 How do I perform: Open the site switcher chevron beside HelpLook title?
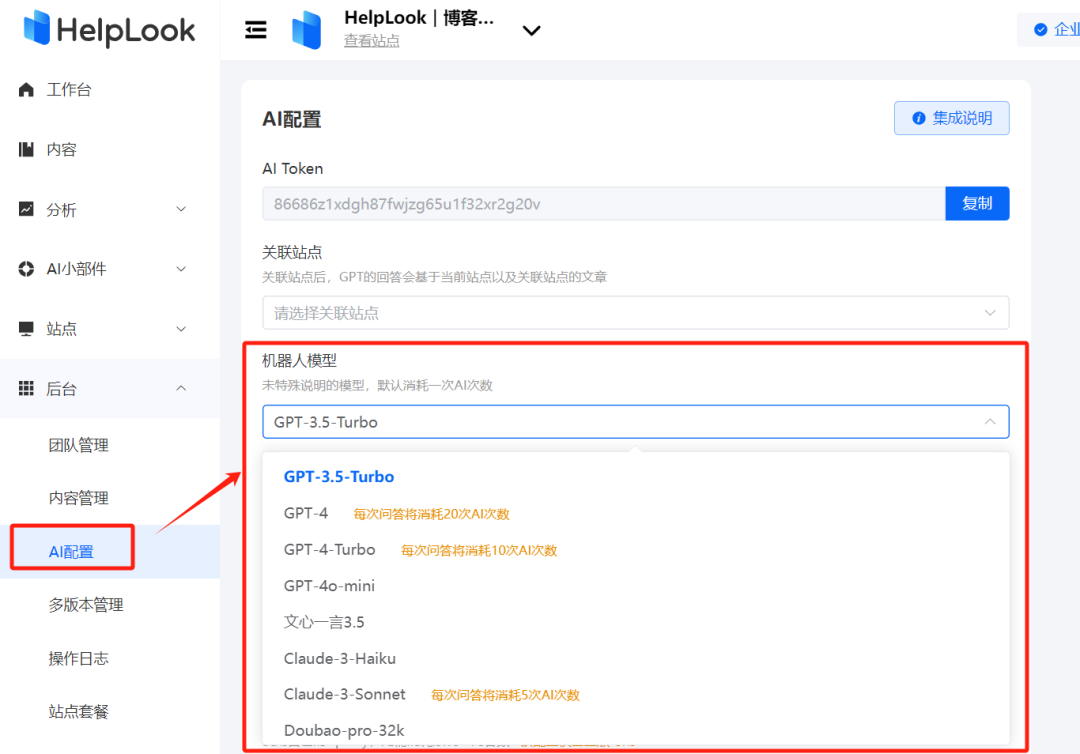(531, 30)
